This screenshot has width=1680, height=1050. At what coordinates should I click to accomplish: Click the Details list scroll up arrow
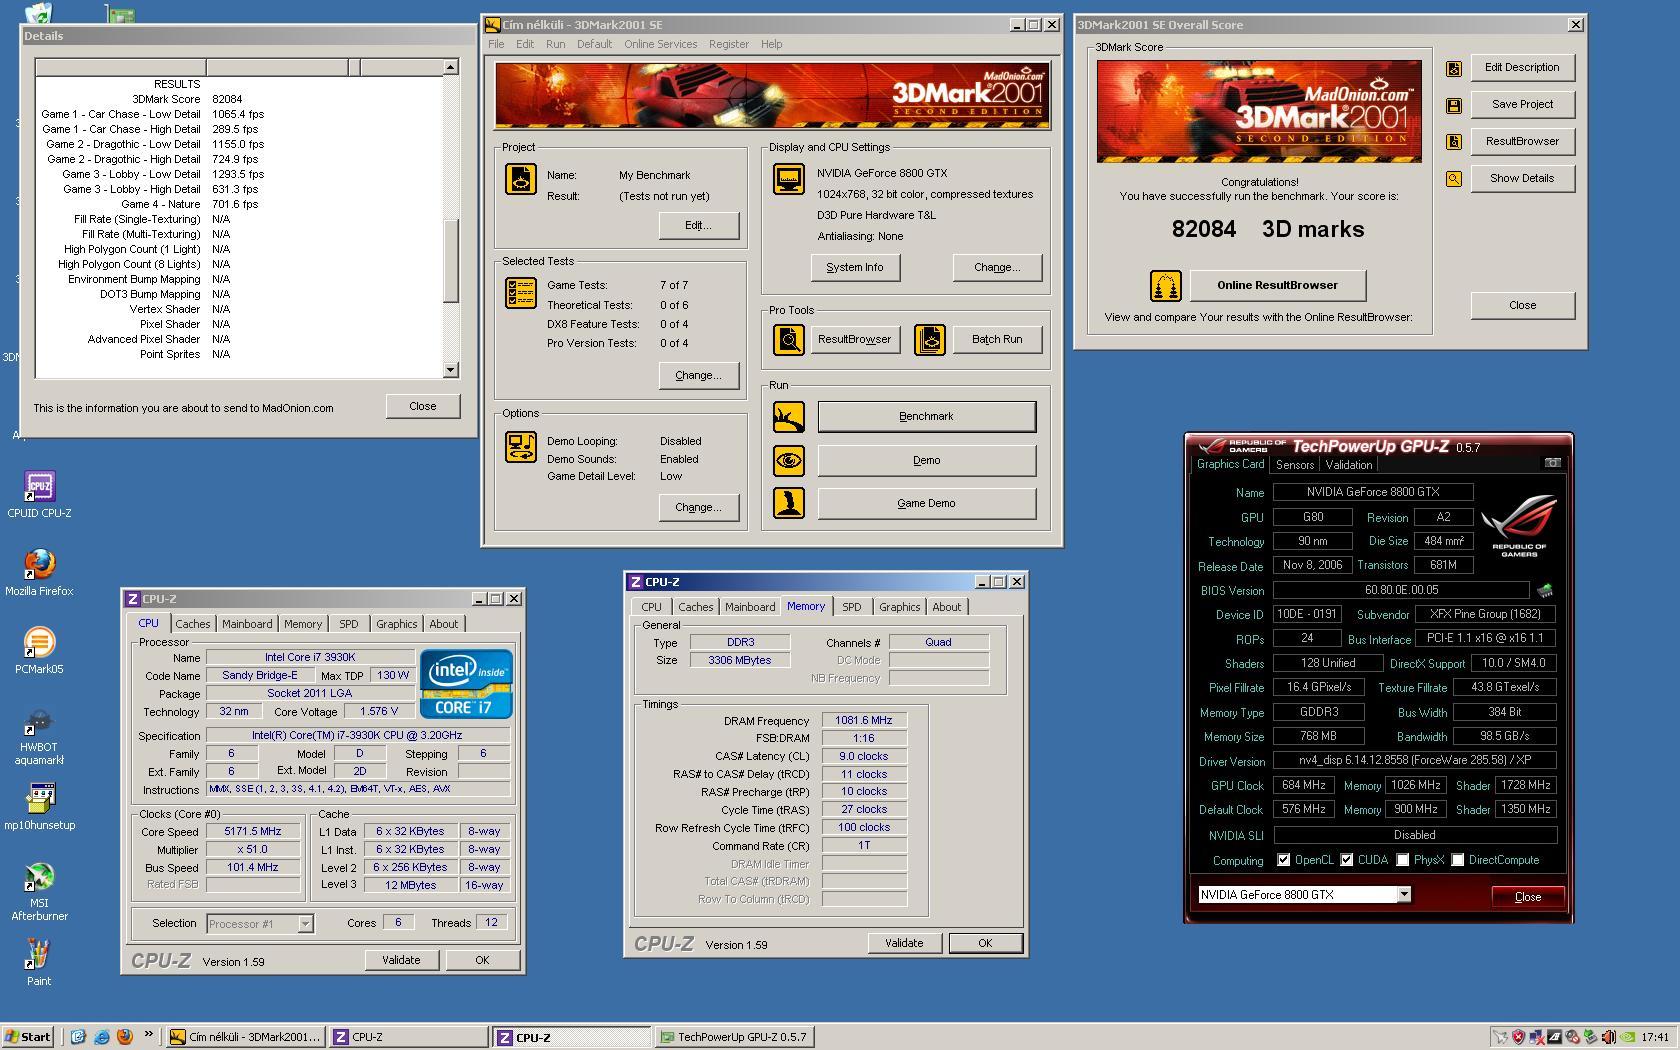[450, 67]
